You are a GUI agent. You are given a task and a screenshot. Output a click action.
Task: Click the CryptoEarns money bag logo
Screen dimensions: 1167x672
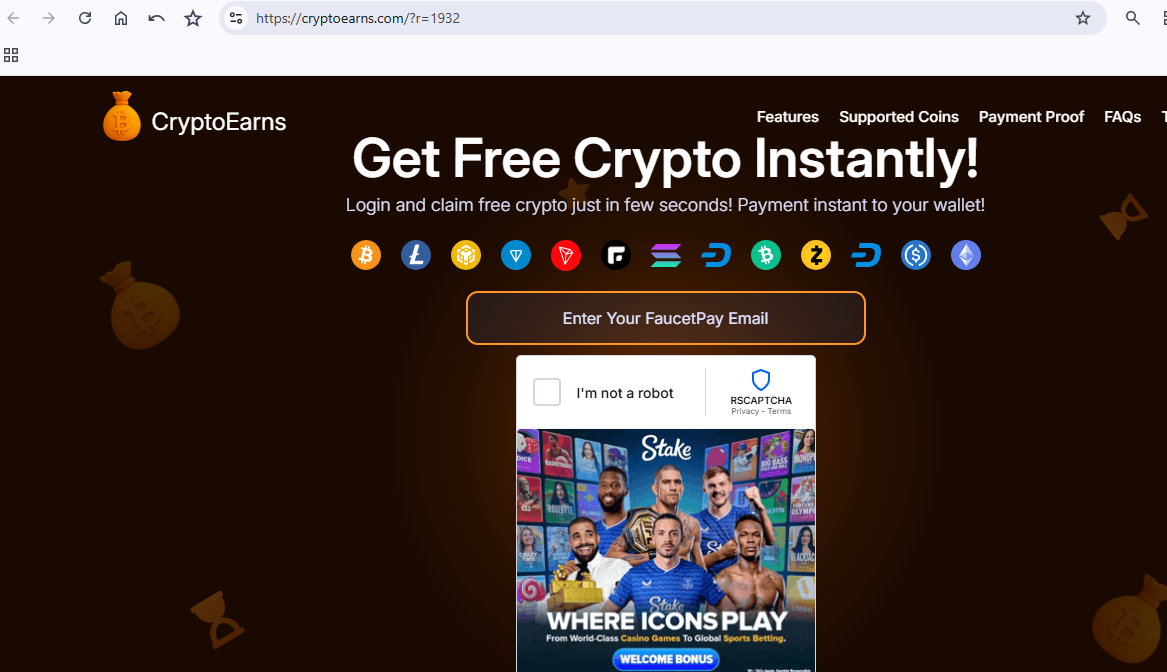(x=121, y=116)
